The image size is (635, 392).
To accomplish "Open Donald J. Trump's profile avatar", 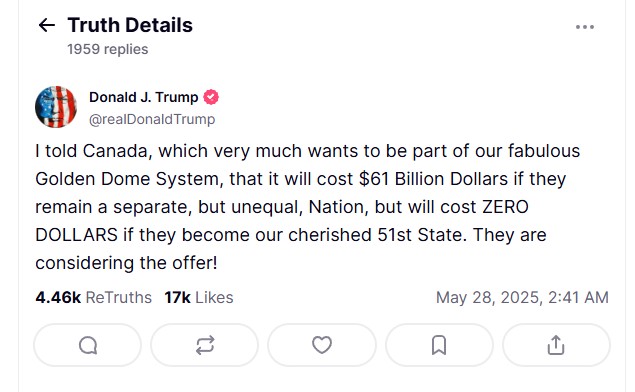I will tap(56, 107).
